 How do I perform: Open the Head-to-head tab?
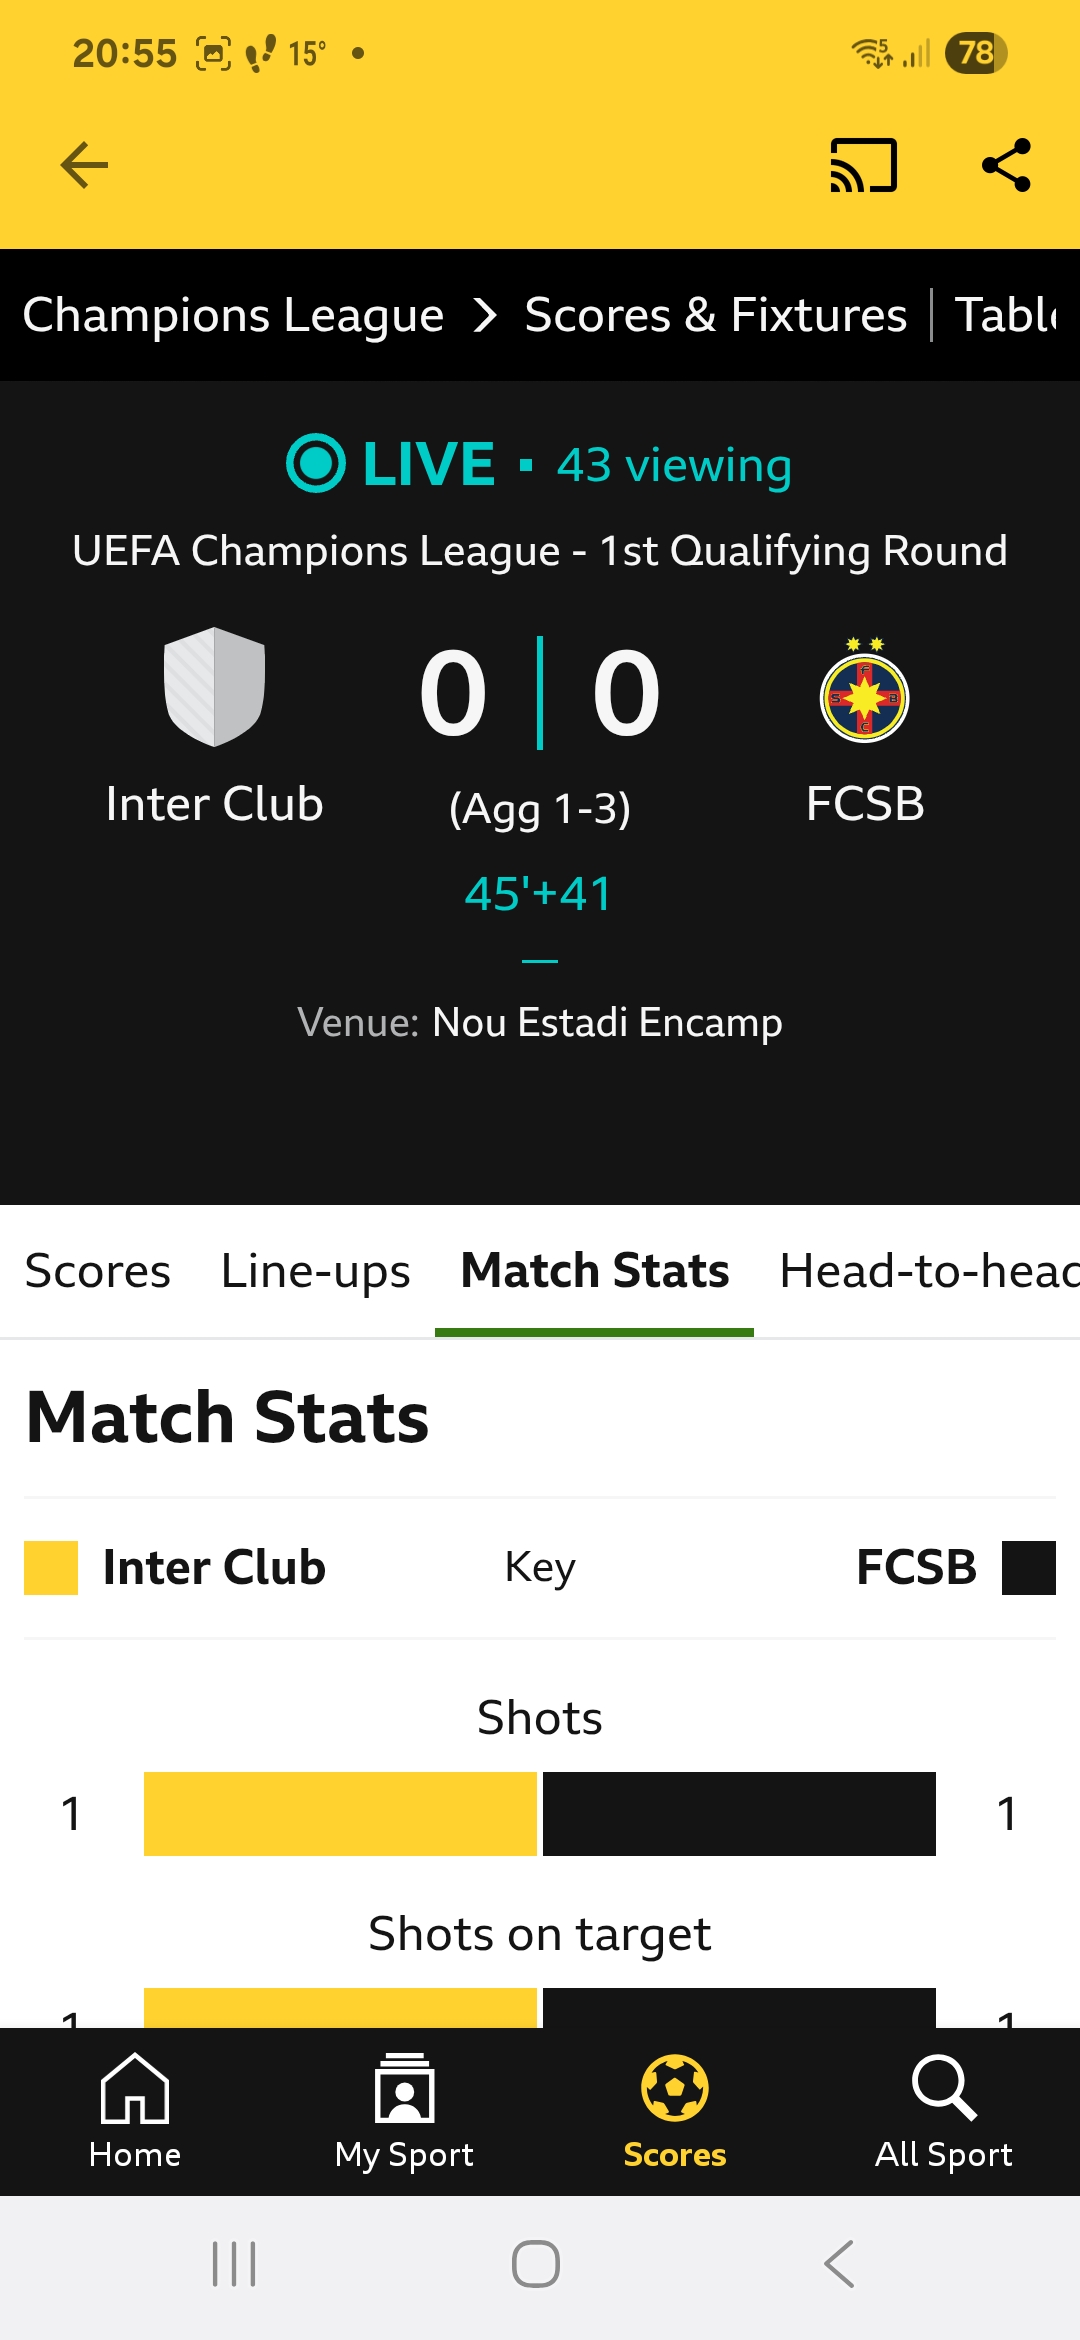click(x=928, y=1271)
